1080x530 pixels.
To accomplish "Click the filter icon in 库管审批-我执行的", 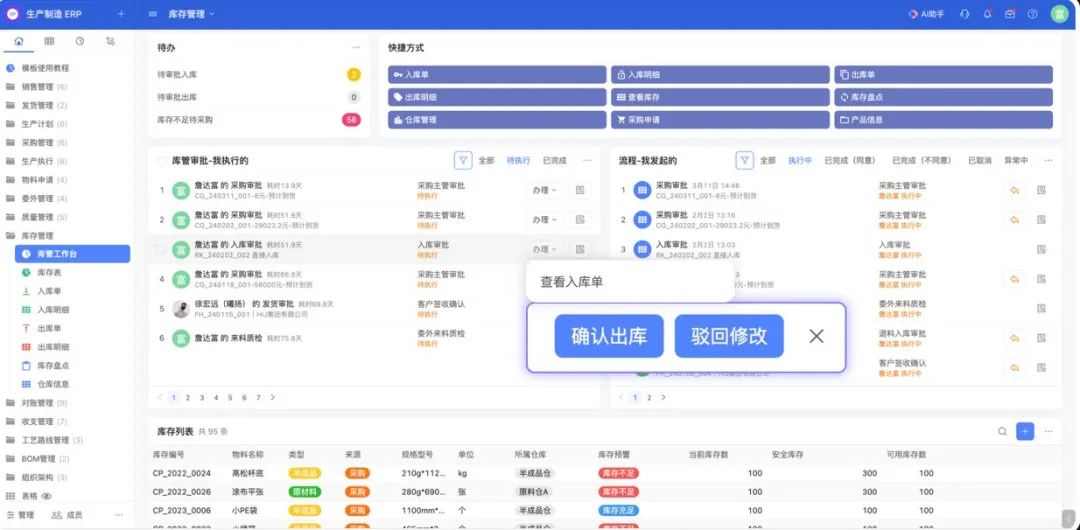I will click(x=463, y=161).
